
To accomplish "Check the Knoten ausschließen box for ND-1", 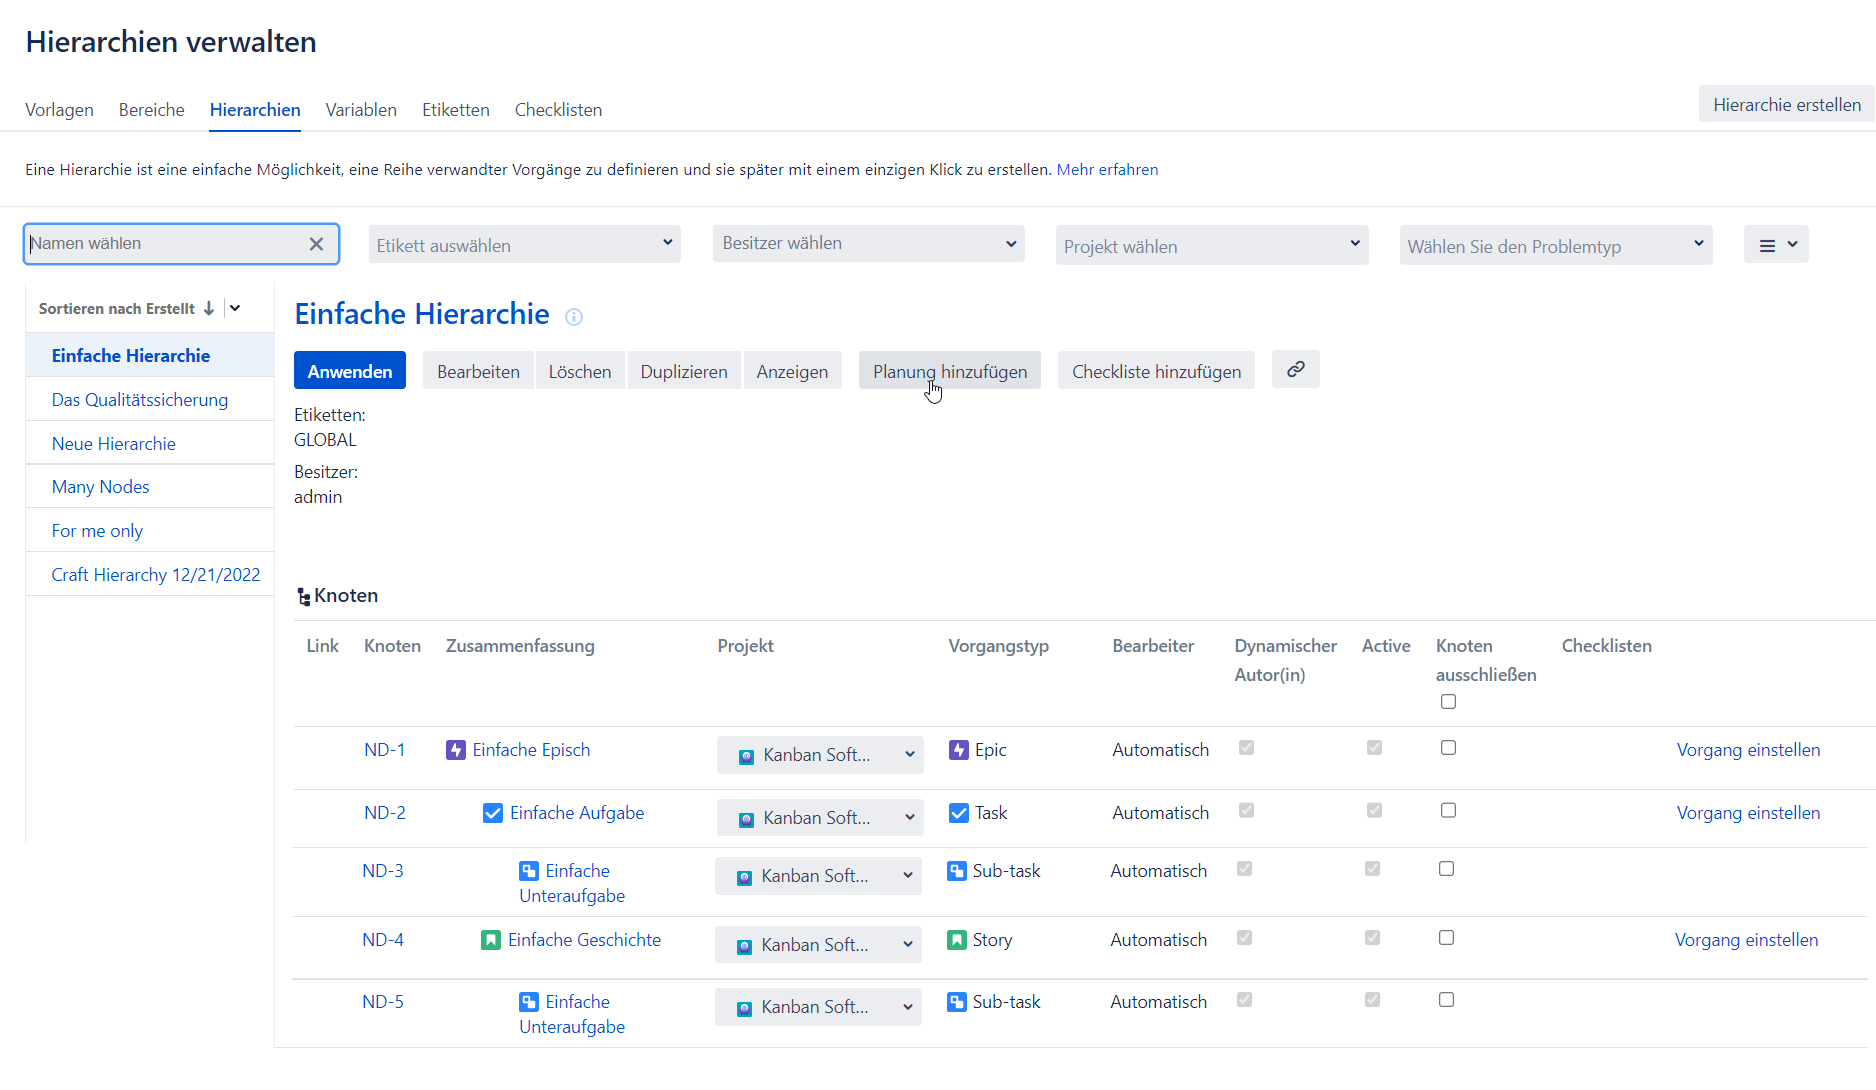I will (1448, 748).
